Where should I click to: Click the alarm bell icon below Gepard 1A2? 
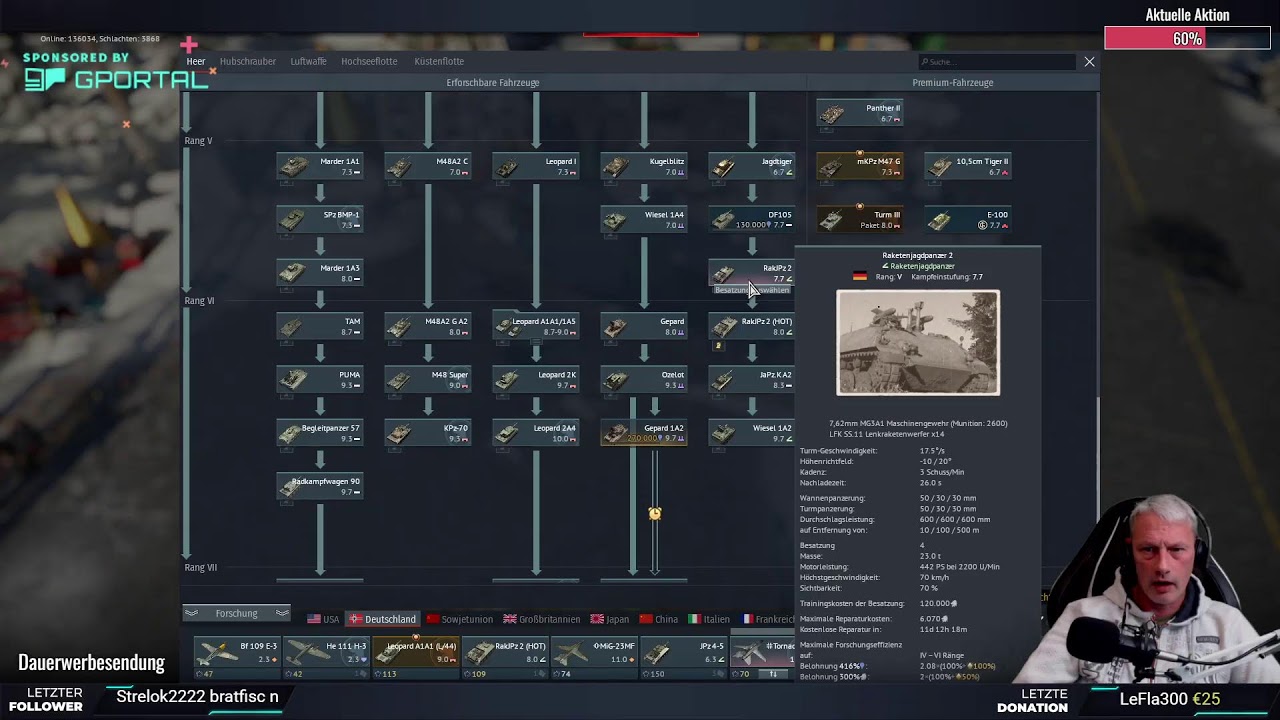(655, 514)
